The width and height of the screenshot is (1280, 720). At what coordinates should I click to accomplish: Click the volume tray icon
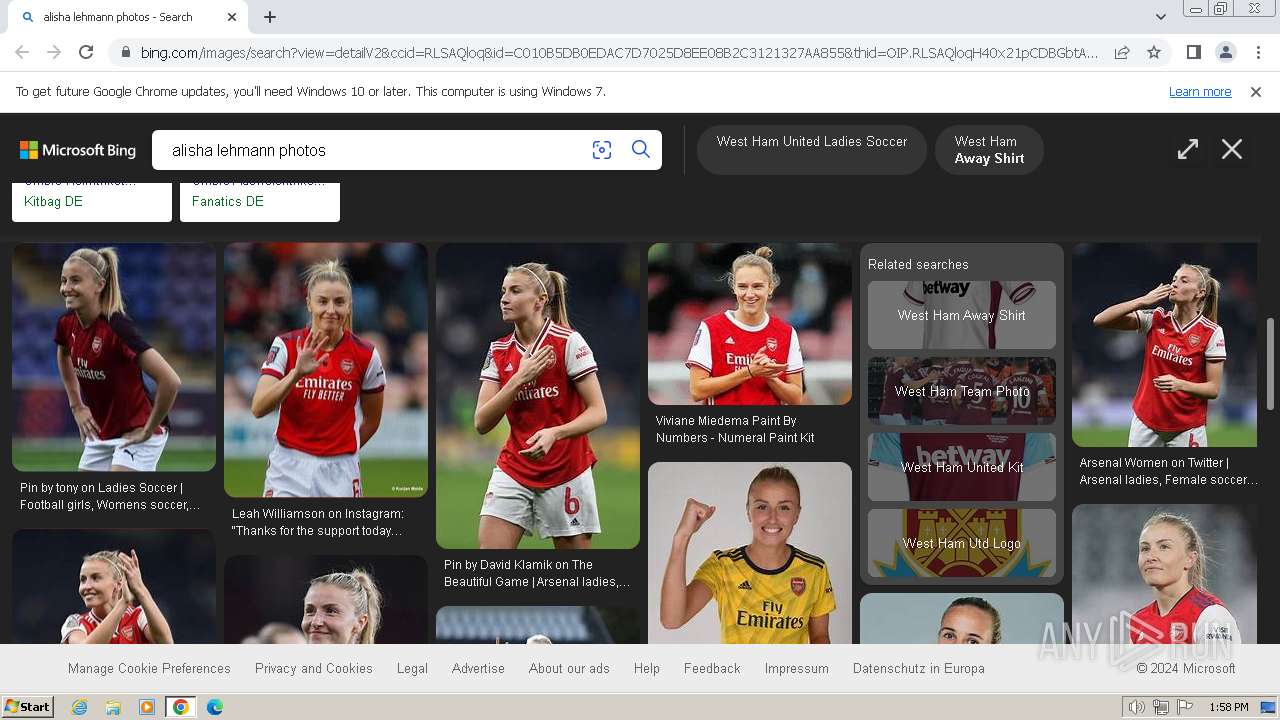click(x=1137, y=707)
